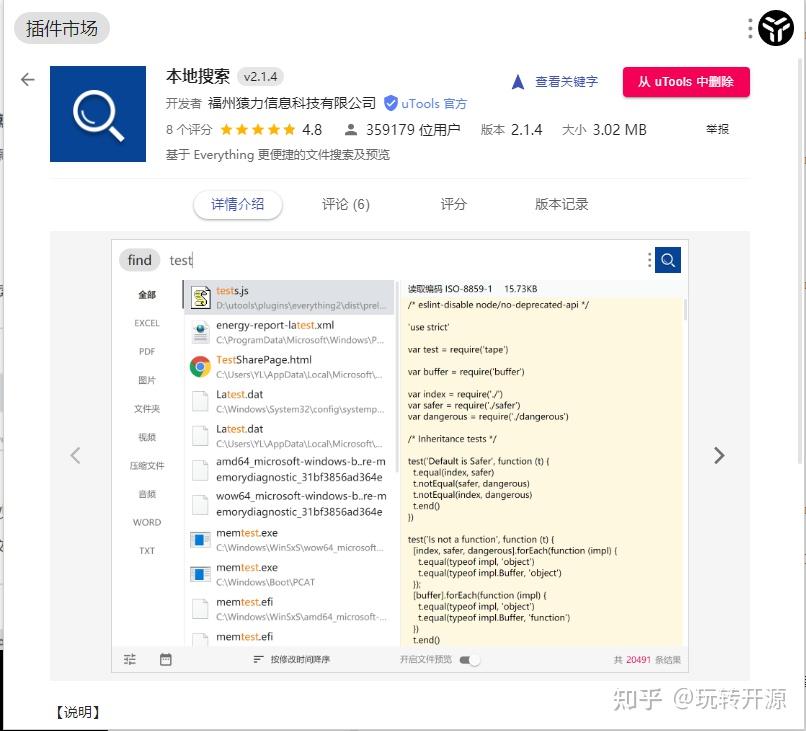Select the 图片 category in the sidebar
Image resolution: width=806 pixels, height=731 pixels.
[x=146, y=380]
